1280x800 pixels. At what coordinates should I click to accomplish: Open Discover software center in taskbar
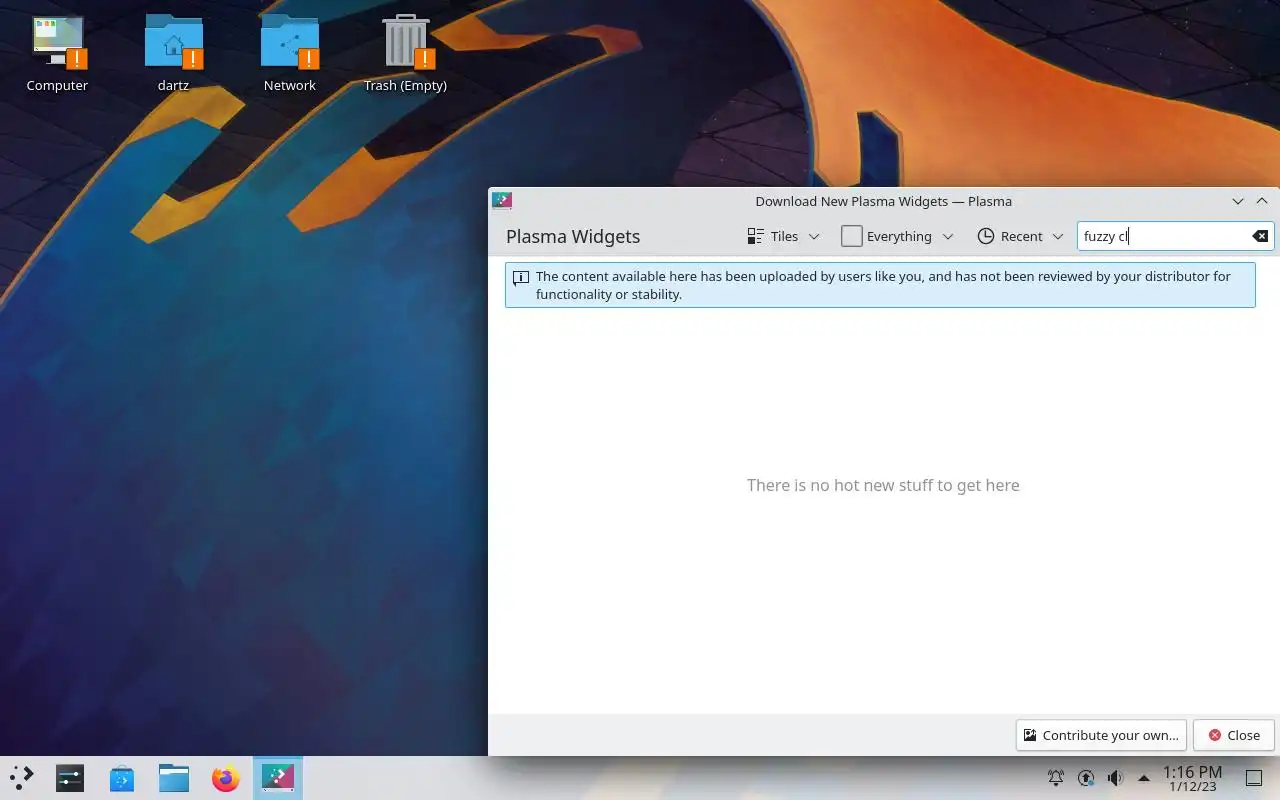pos(122,777)
